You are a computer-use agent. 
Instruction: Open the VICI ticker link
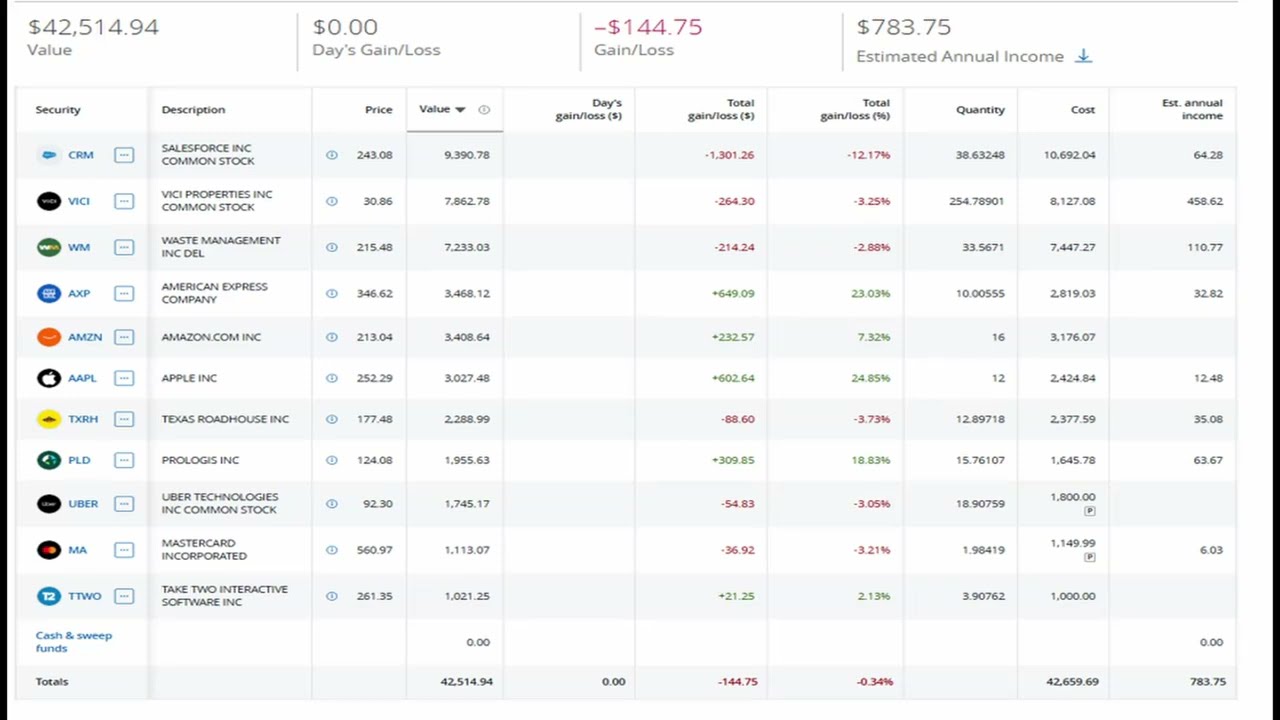point(79,201)
